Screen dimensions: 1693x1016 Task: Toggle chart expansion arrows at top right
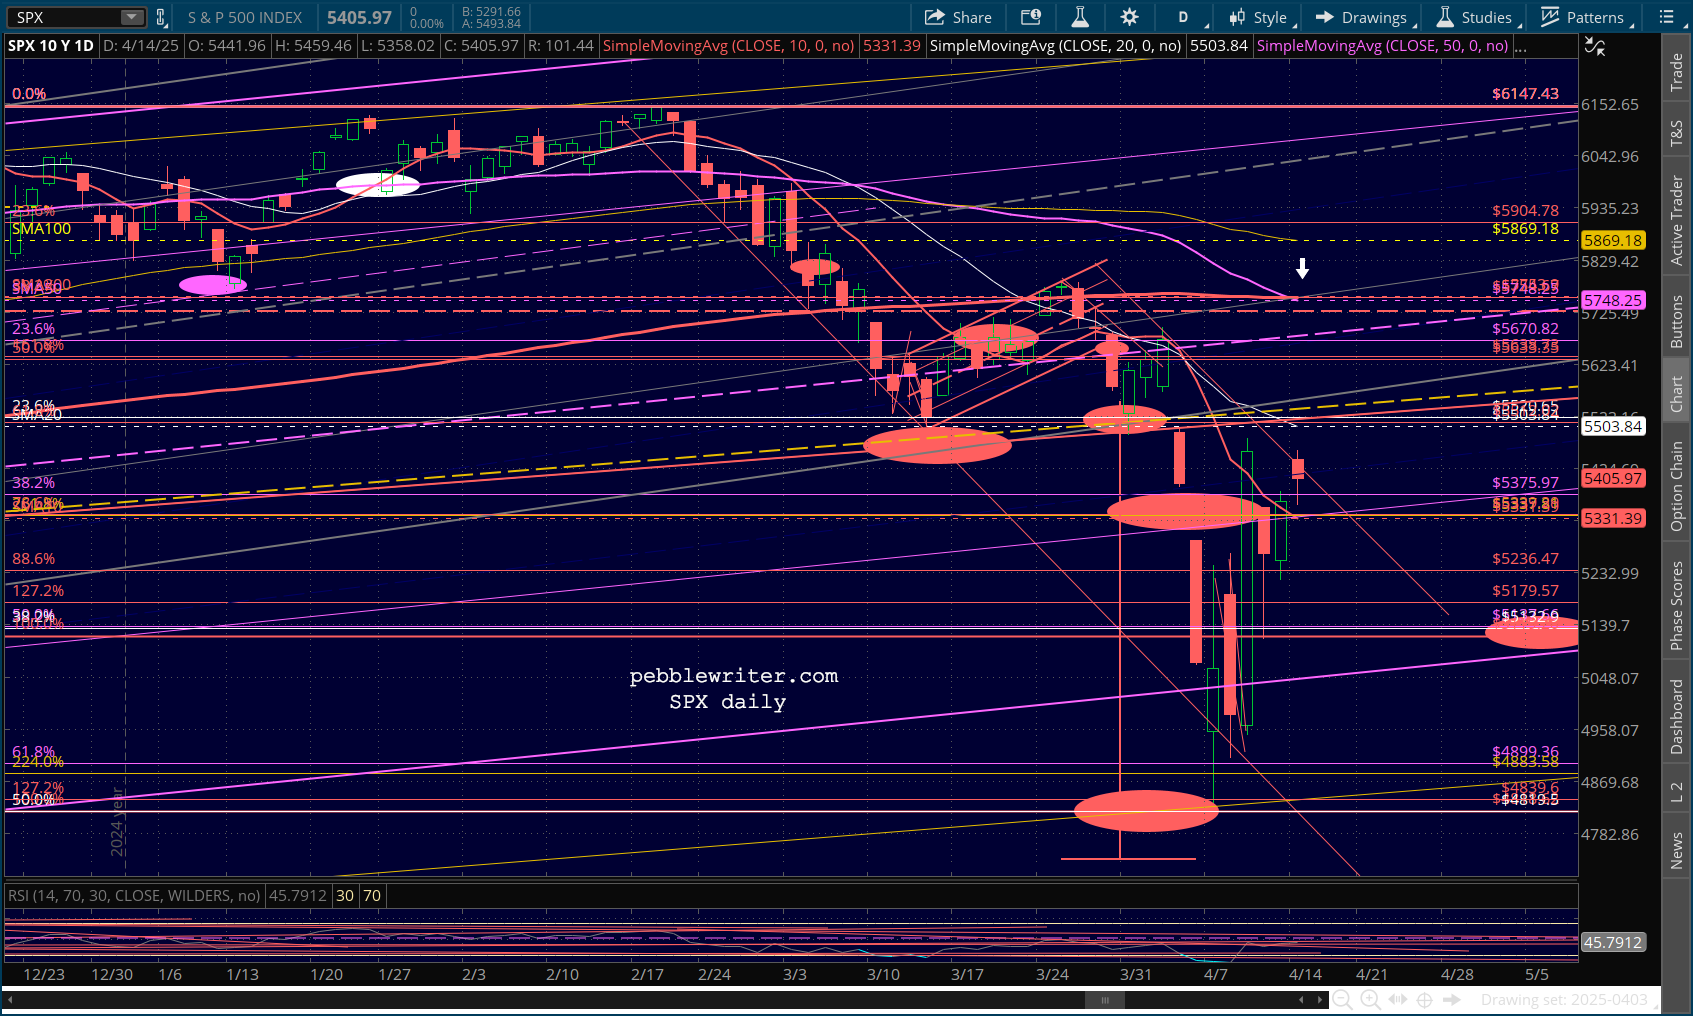[x=1595, y=47]
